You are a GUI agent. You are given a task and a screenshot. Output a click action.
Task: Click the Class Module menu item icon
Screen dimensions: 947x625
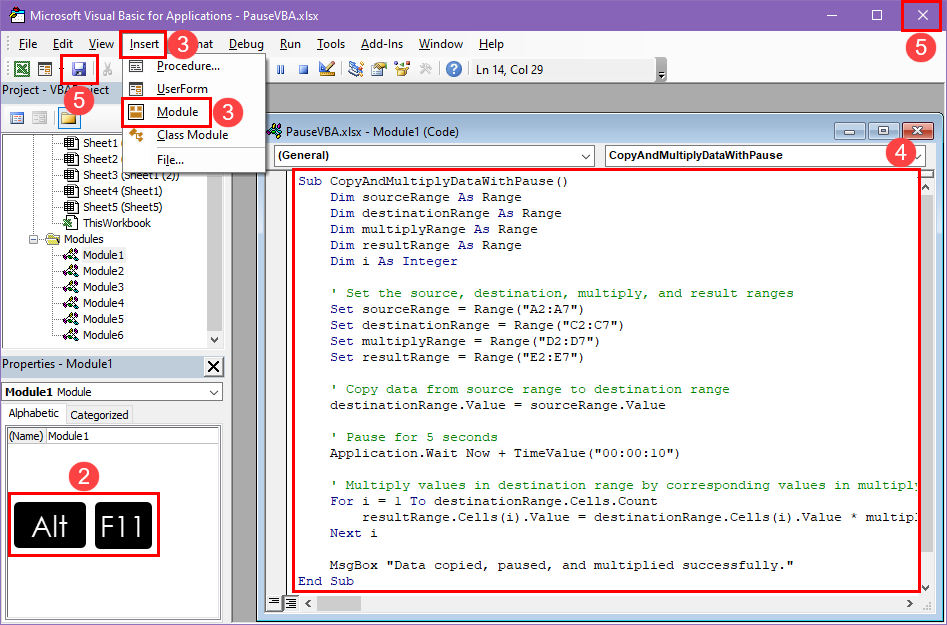pos(136,135)
